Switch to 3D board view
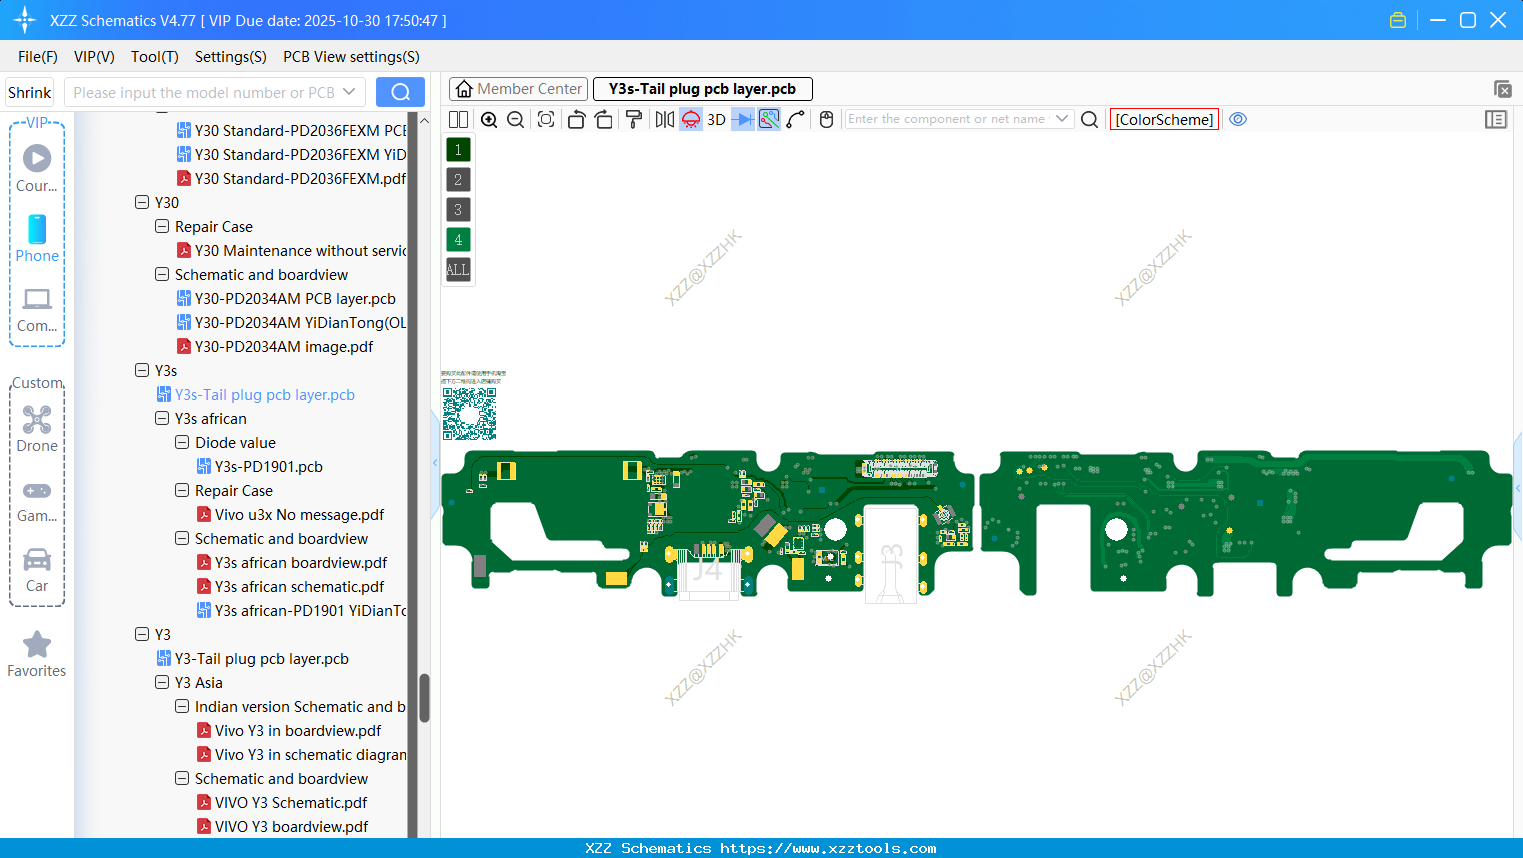The height and width of the screenshot is (858, 1523). pos(716,119)
